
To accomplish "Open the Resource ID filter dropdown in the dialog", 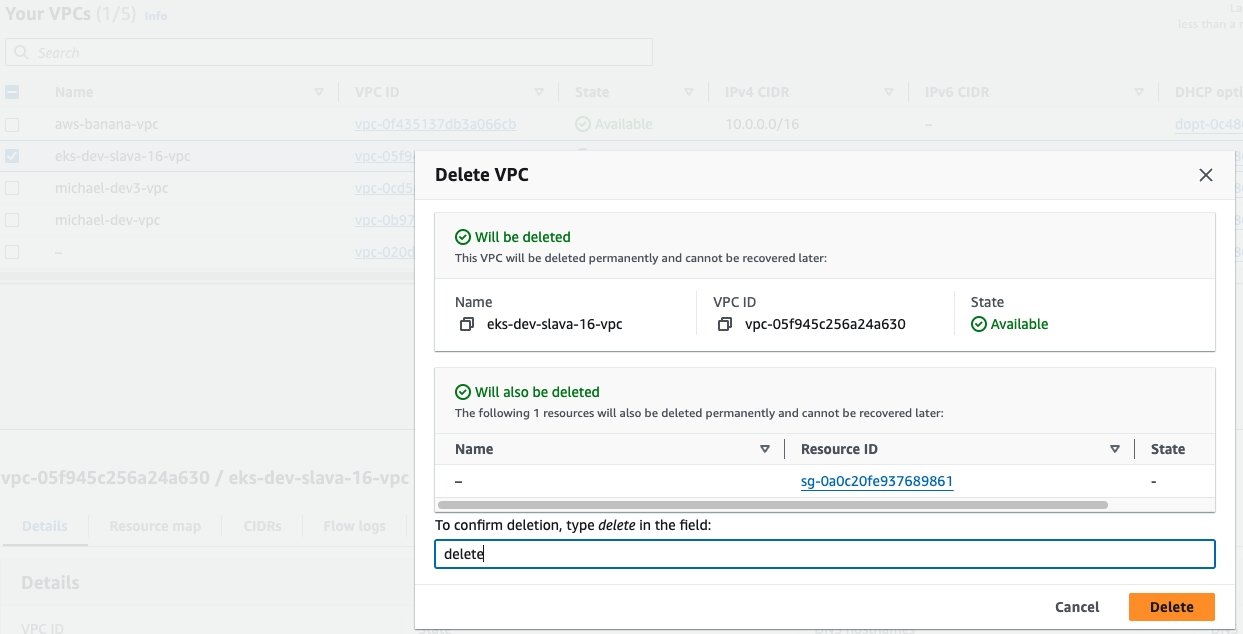I will pyautogui.click(x=1114, y=449).
